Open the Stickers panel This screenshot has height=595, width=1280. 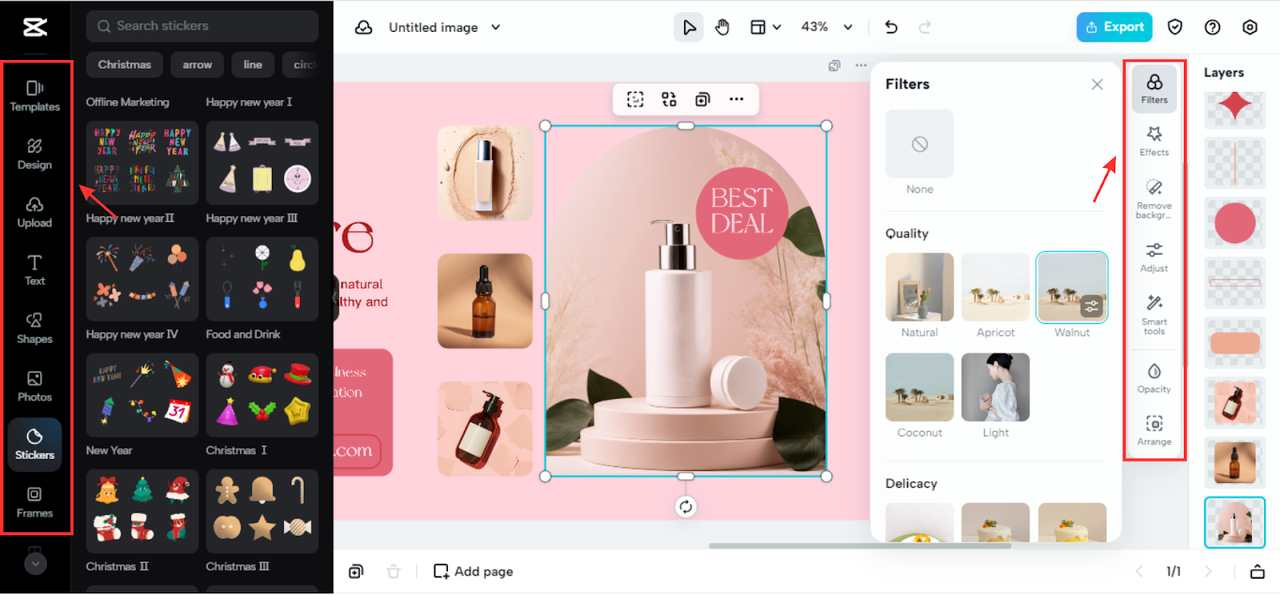[35, 444]
